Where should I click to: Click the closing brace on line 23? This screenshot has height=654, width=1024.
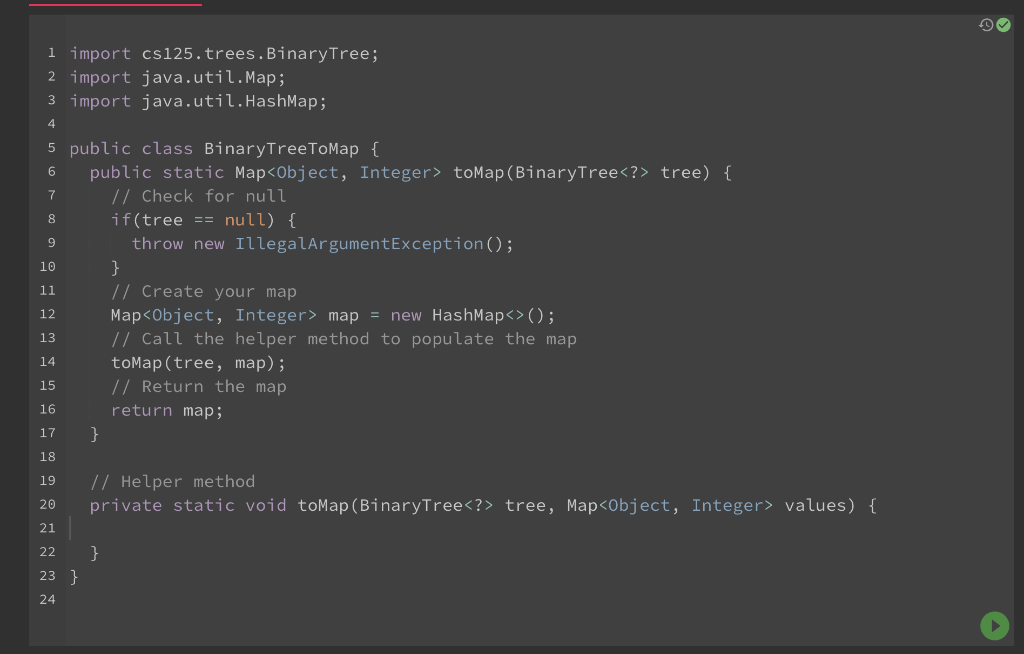[x=75, y=576]
